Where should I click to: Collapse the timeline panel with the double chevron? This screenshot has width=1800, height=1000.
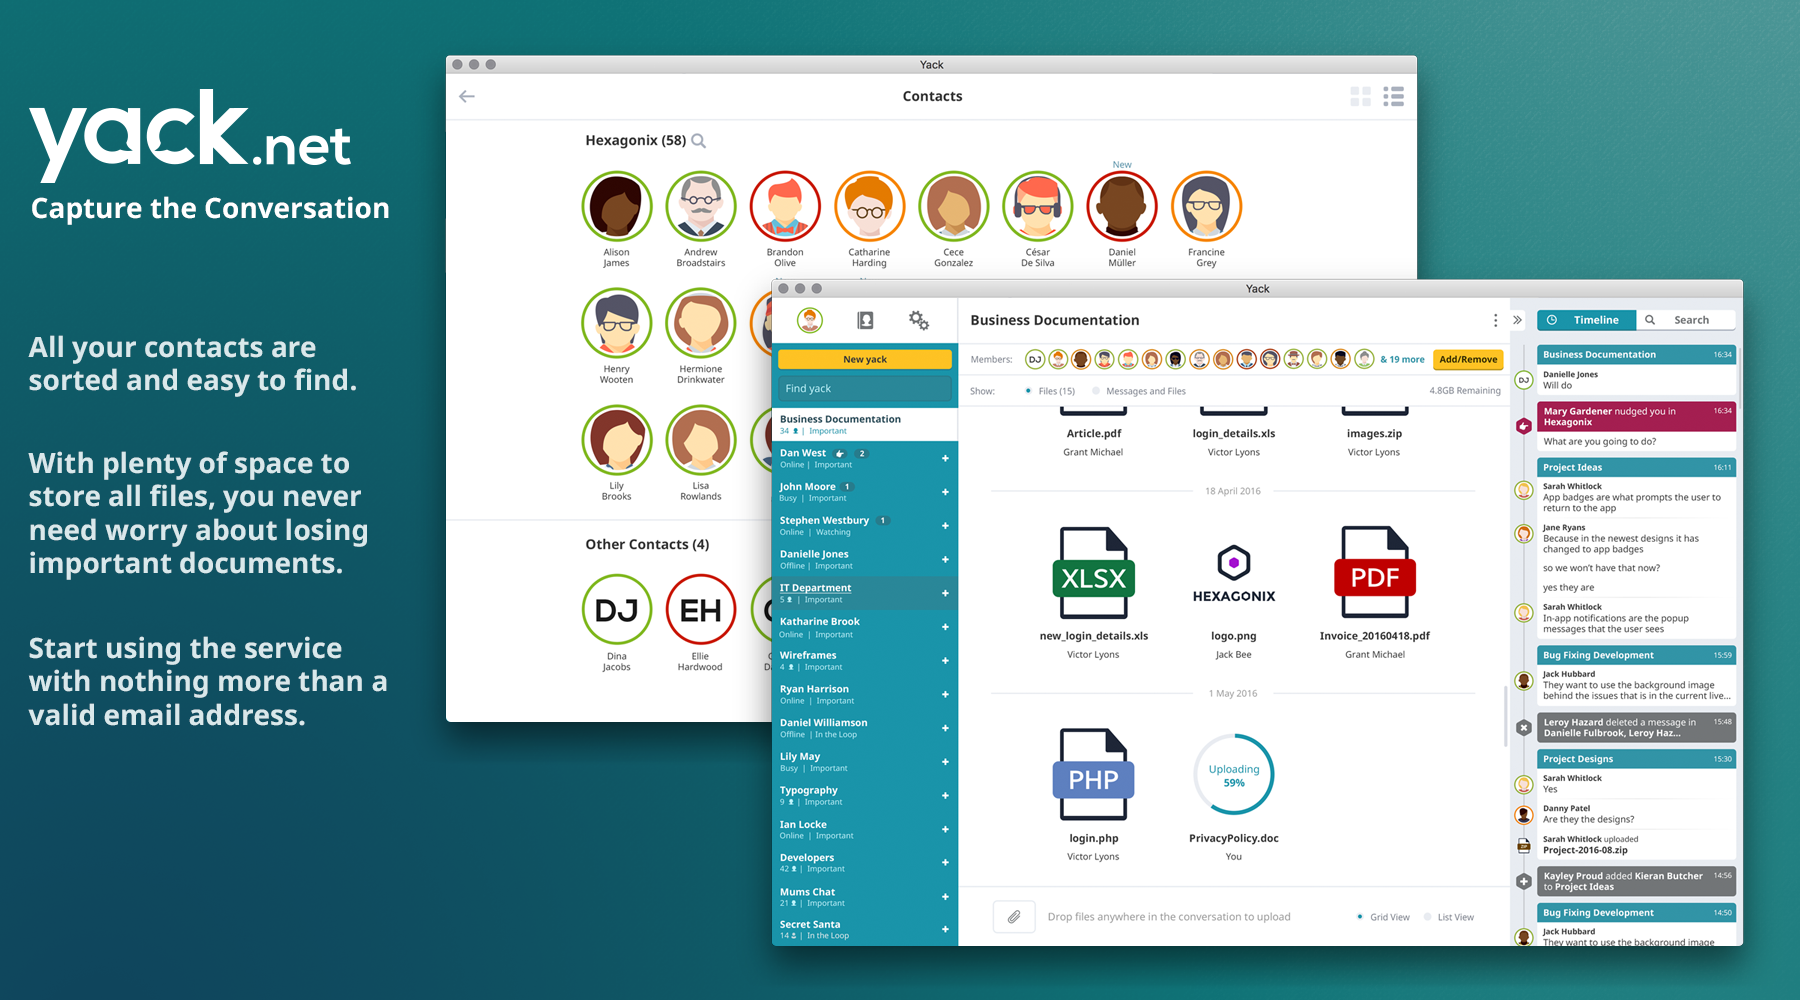(1517, 320)
